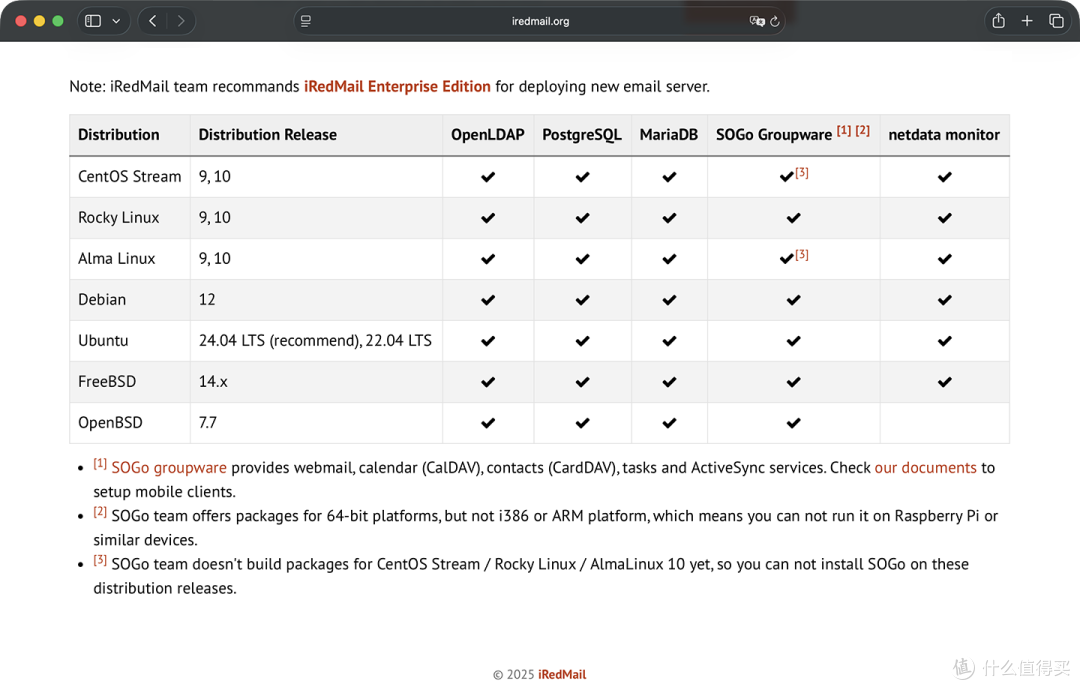Click the '14.x' release cell
Image resolution: width=1080 pixels, height=690 pixels.
point(316,381)
